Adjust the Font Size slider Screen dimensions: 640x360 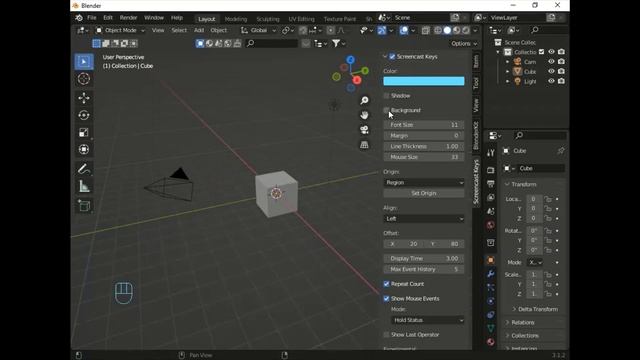pos(424,125)
